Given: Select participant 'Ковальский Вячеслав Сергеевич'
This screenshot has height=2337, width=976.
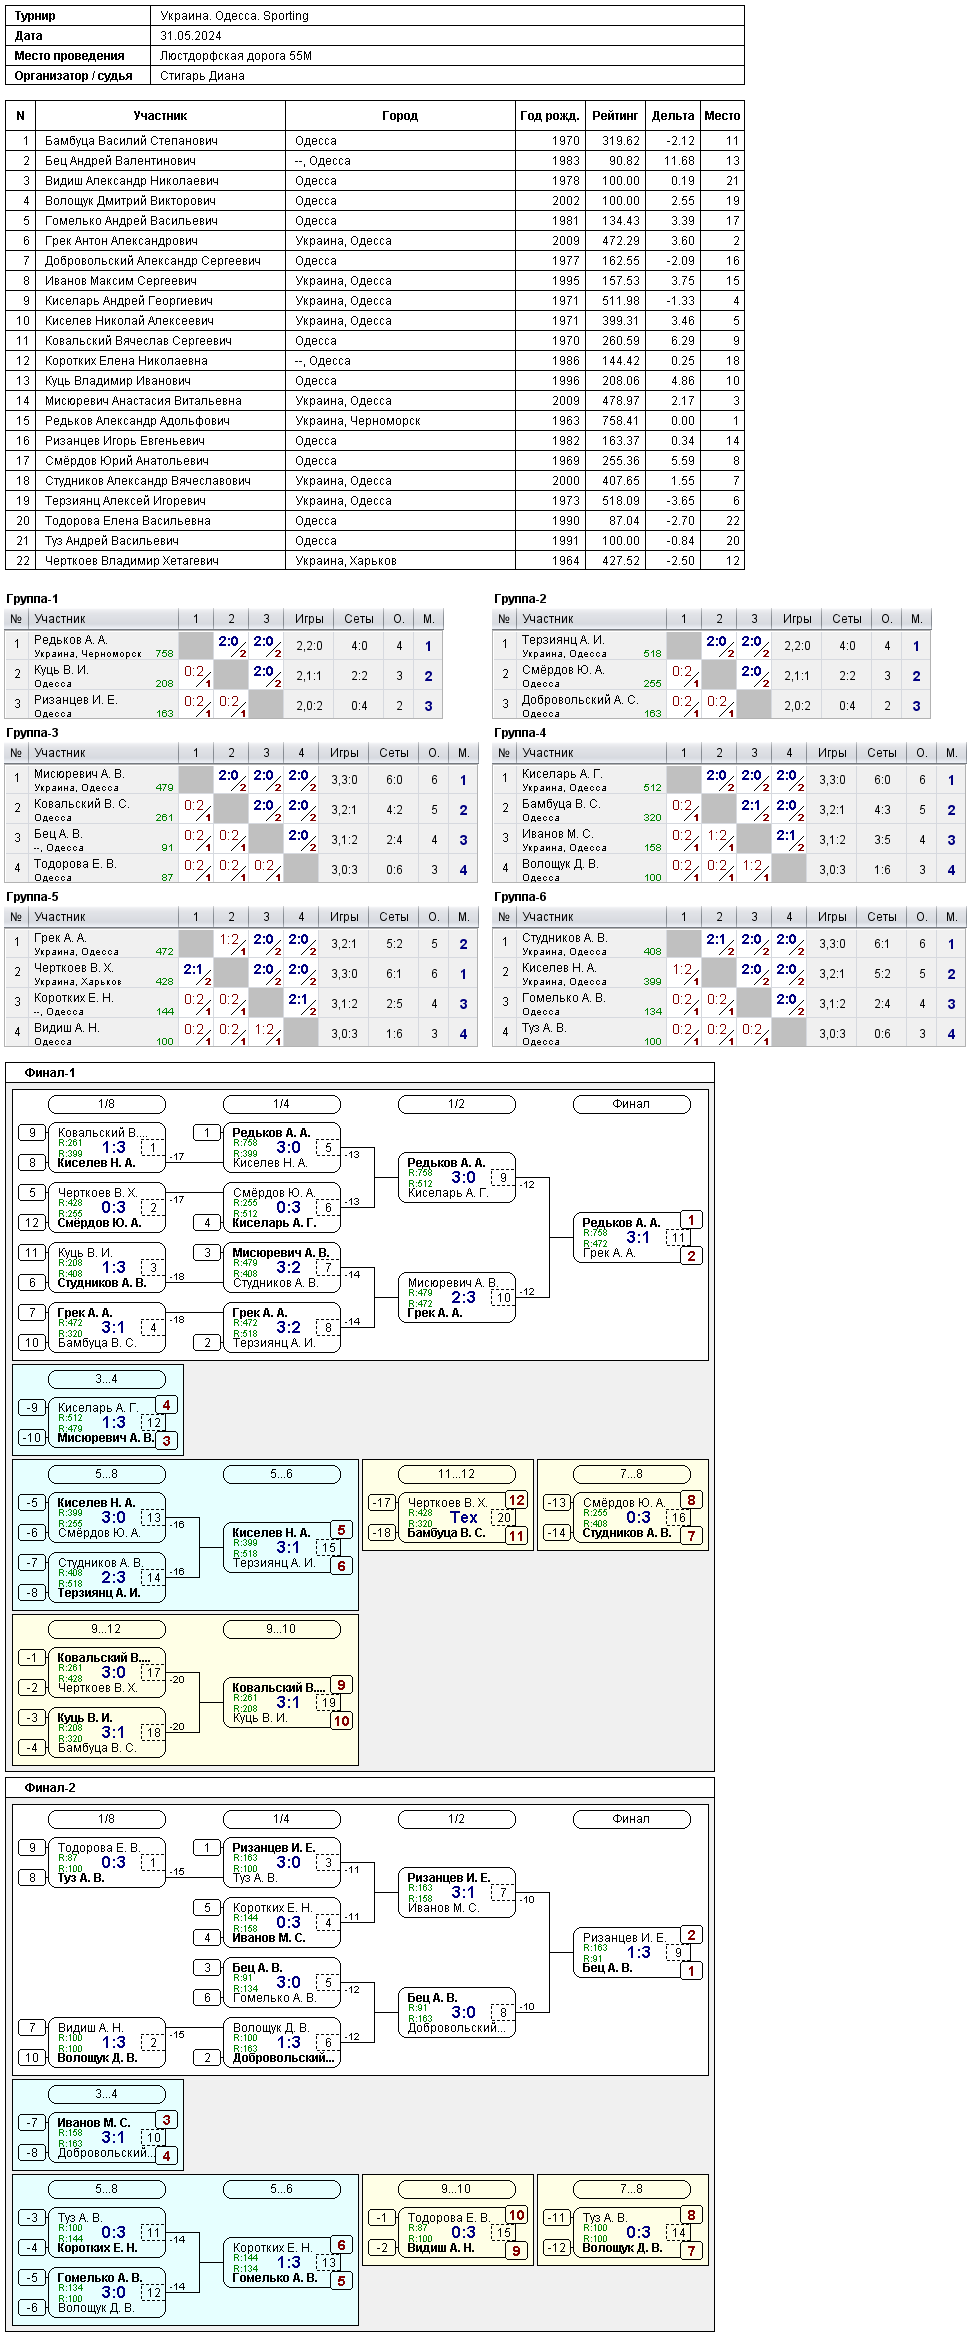Looking at the screenshot, I should [138, 341].
